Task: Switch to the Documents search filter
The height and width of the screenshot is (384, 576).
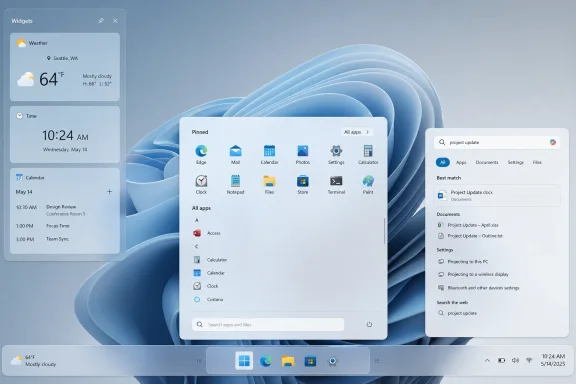Action: click(487, 162)
